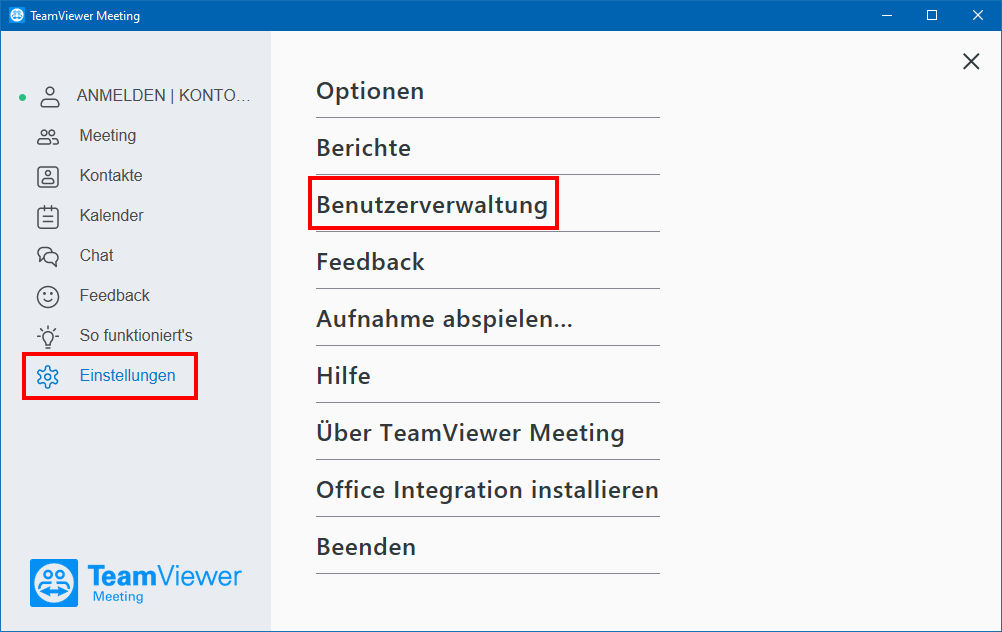This screenshot has height=632, width=1002.
Task: Click the Kalender calendar icon
Action: (48, 217)
